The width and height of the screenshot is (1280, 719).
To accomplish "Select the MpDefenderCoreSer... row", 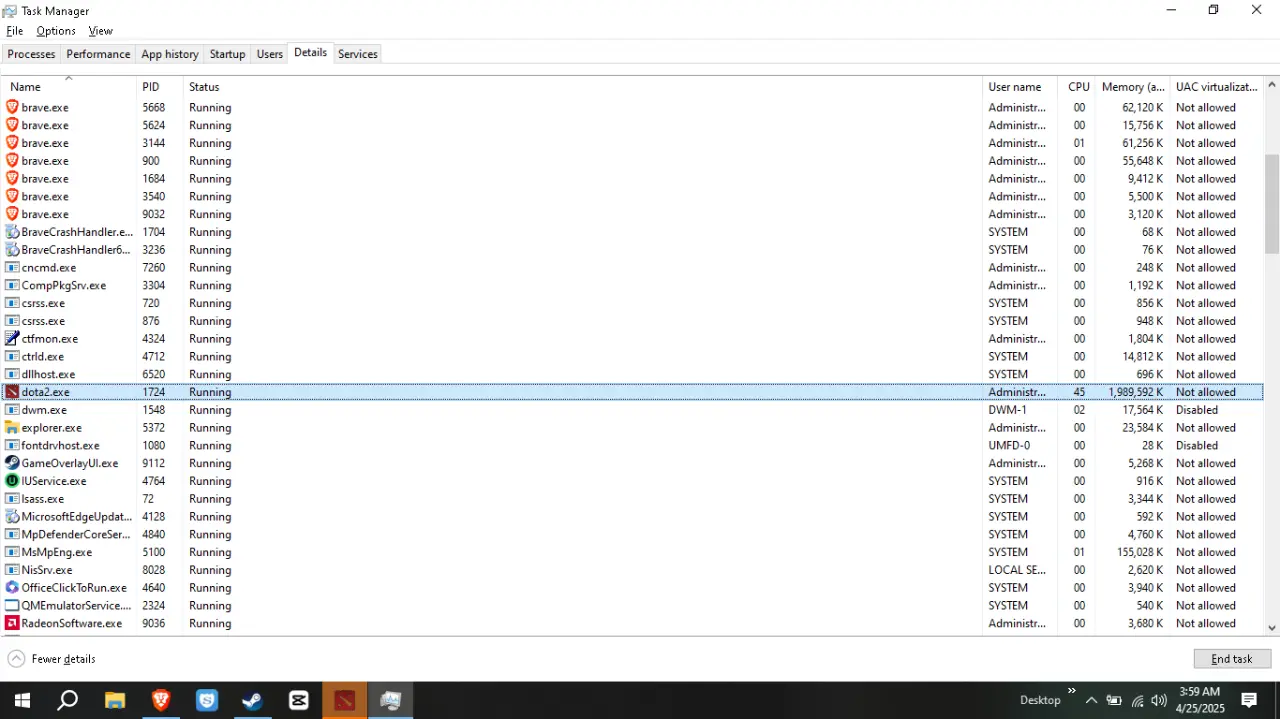I will pyautogui.click(x=632, y=535).
